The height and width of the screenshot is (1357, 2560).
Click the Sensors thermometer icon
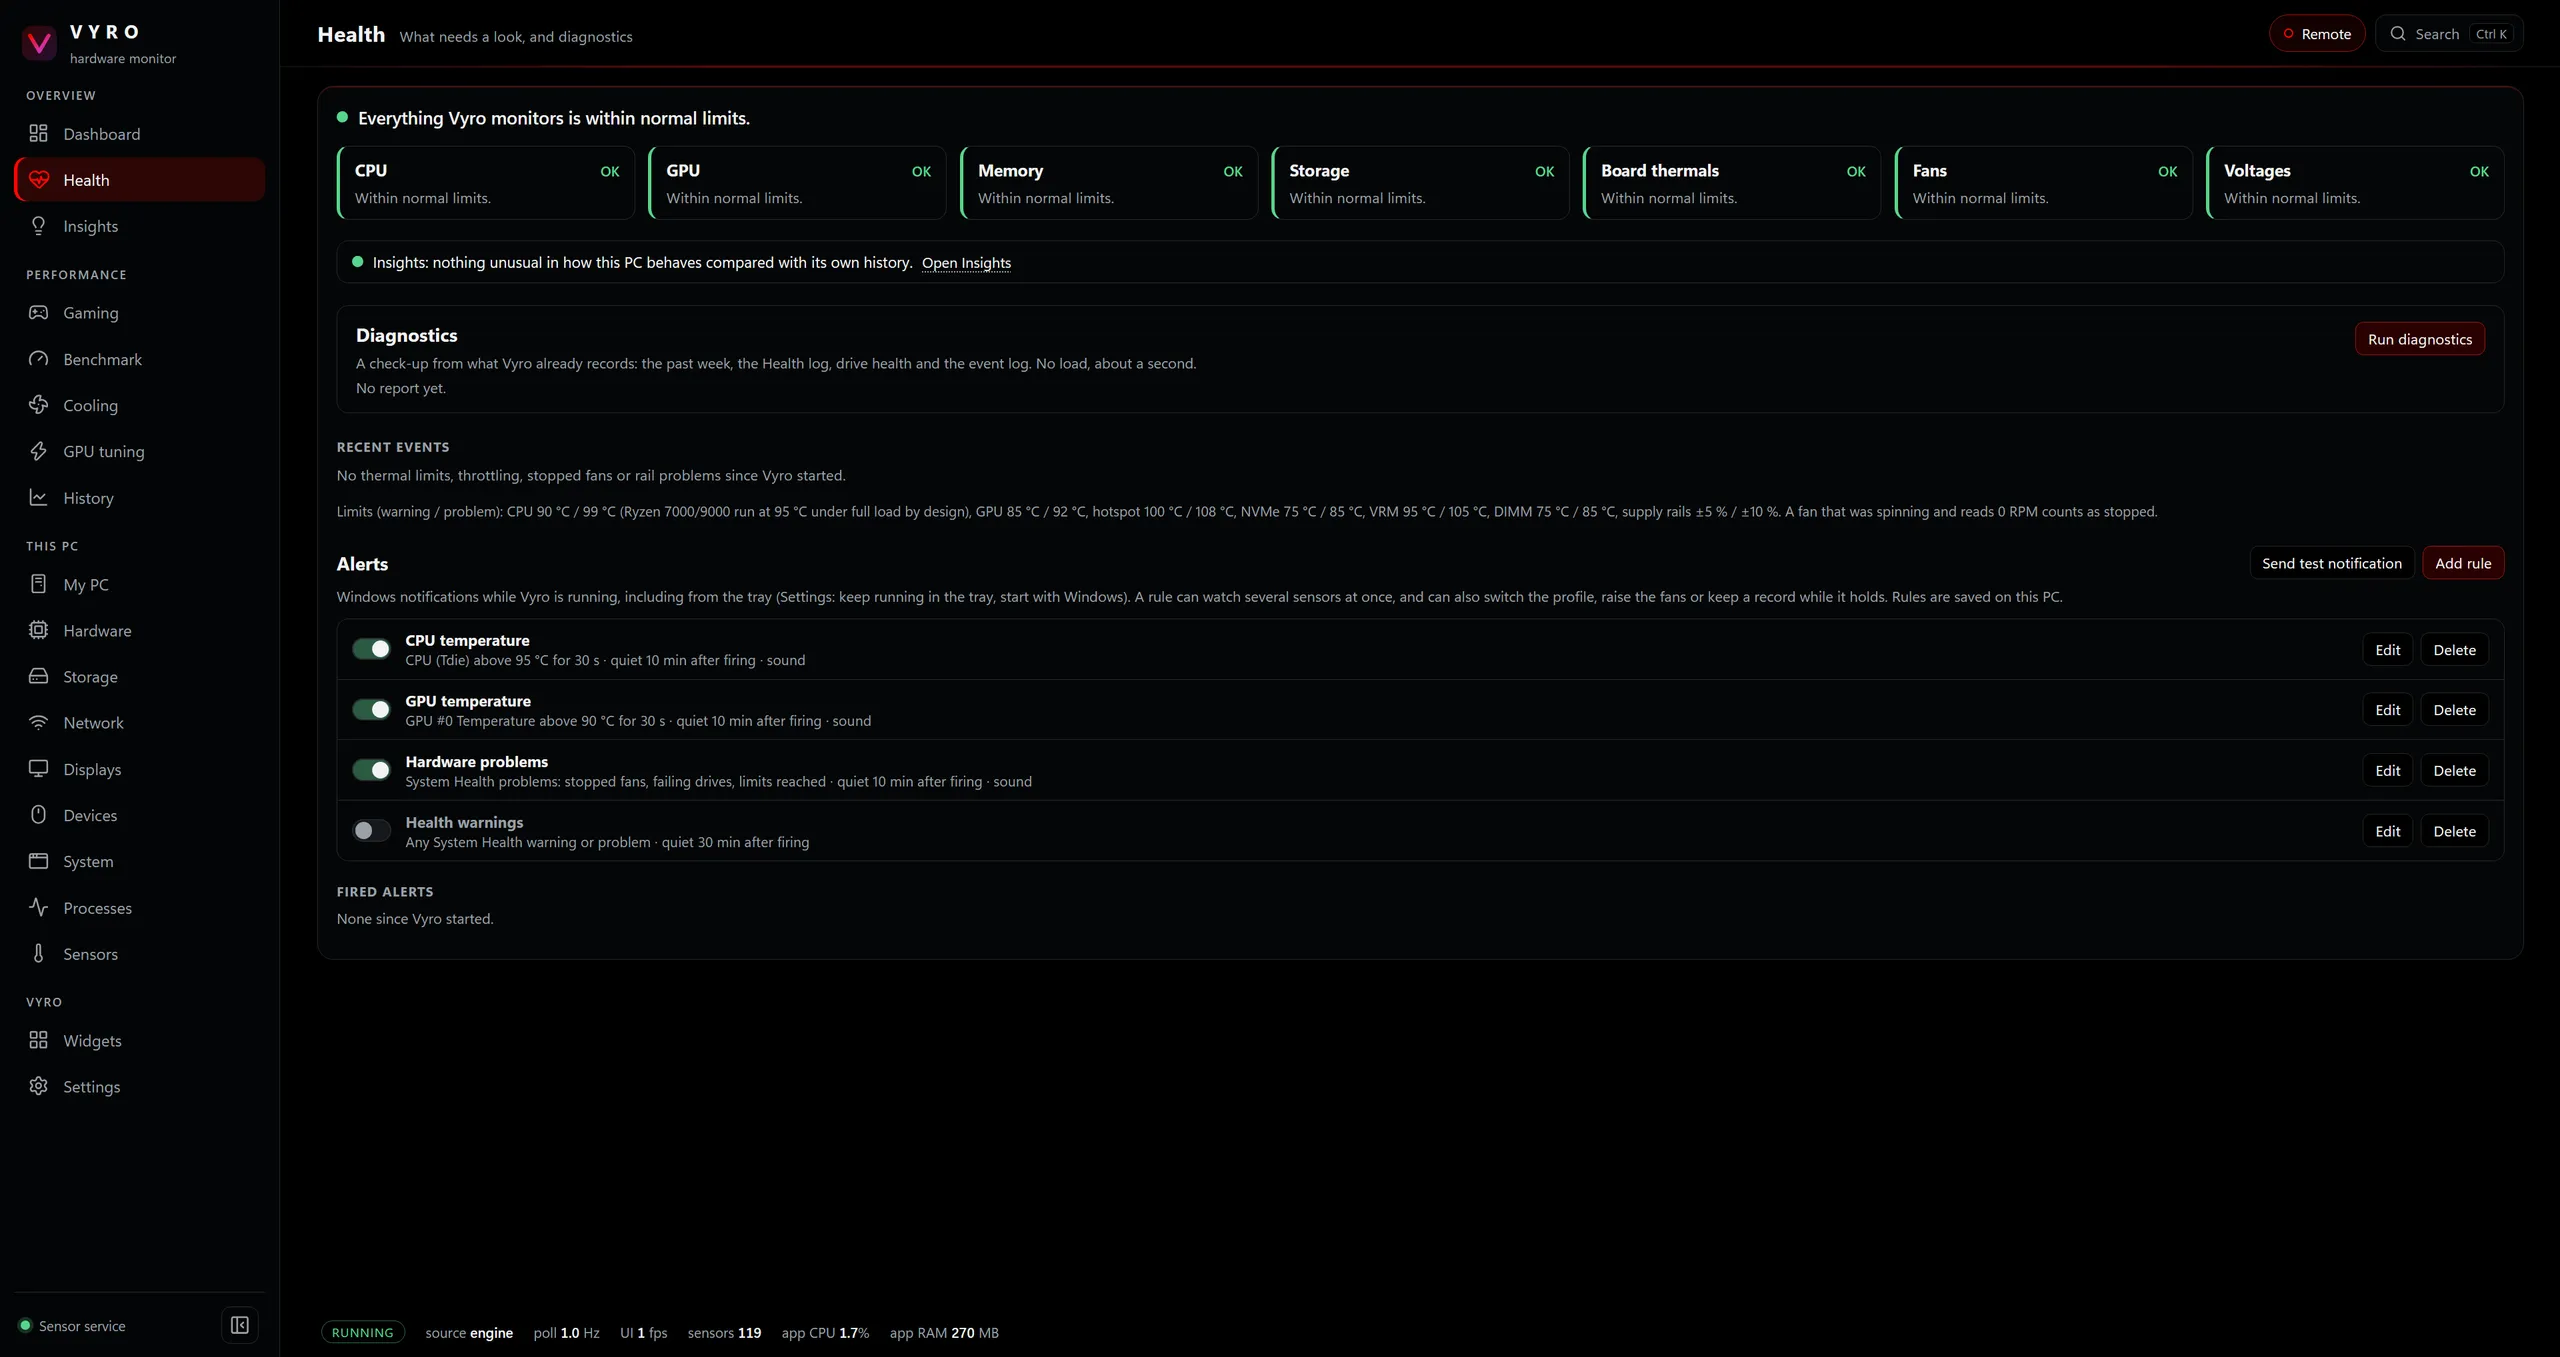coord(38,953)
